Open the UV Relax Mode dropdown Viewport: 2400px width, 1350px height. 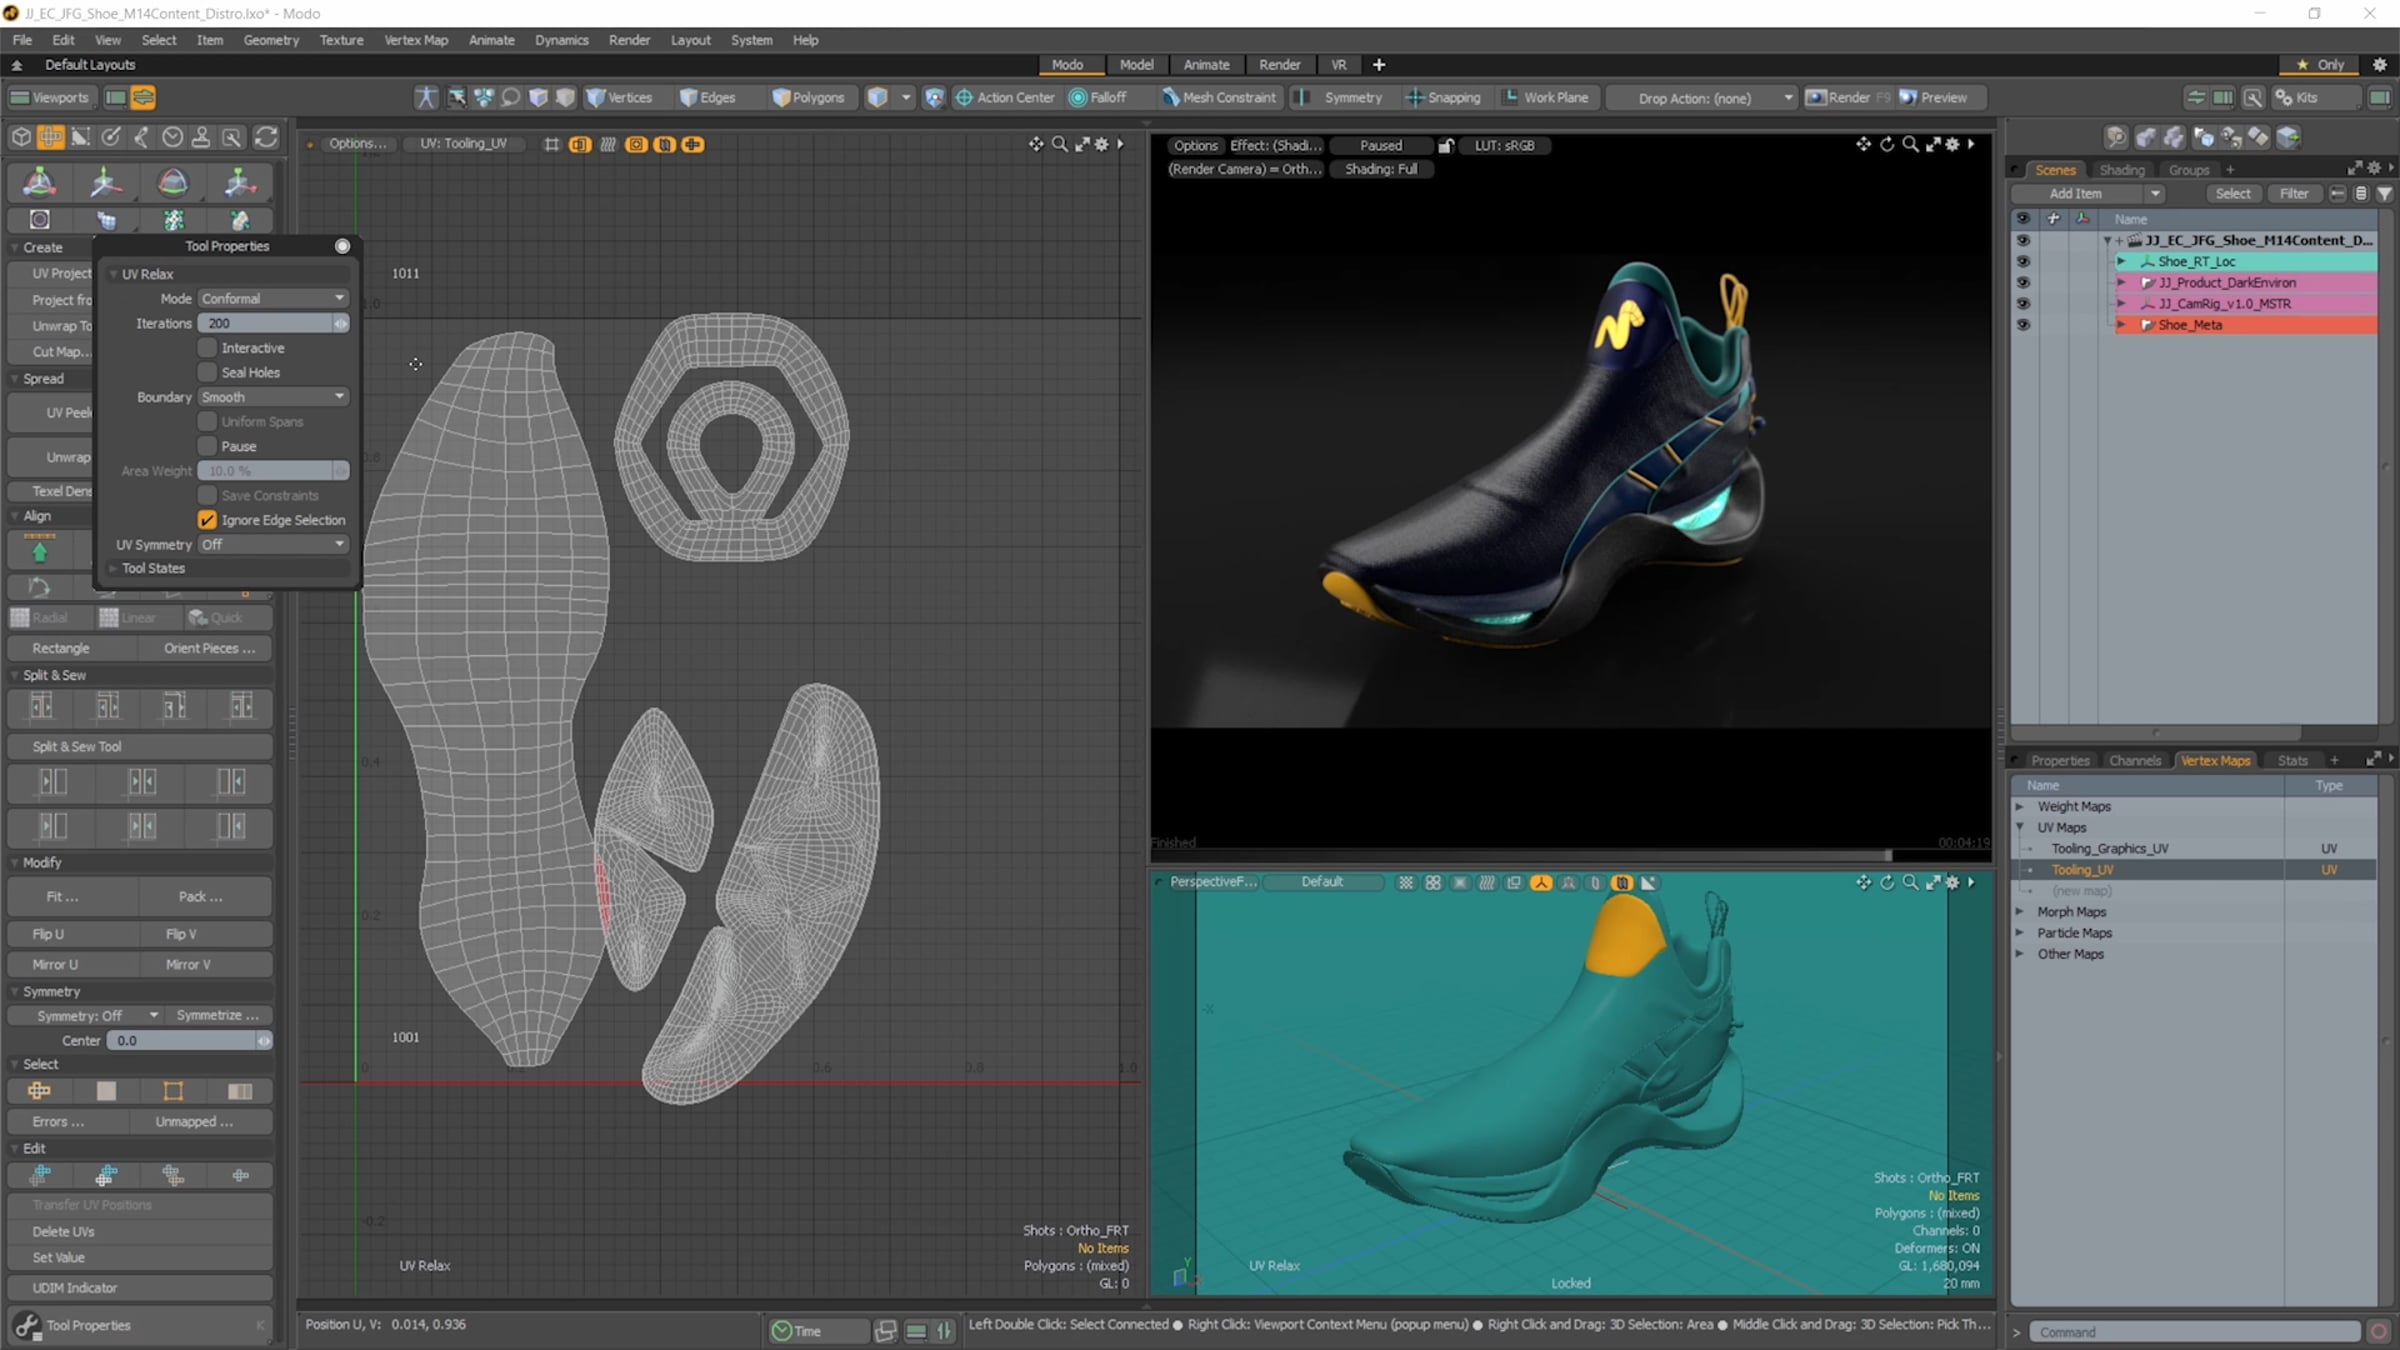click(x=272, y=298)
